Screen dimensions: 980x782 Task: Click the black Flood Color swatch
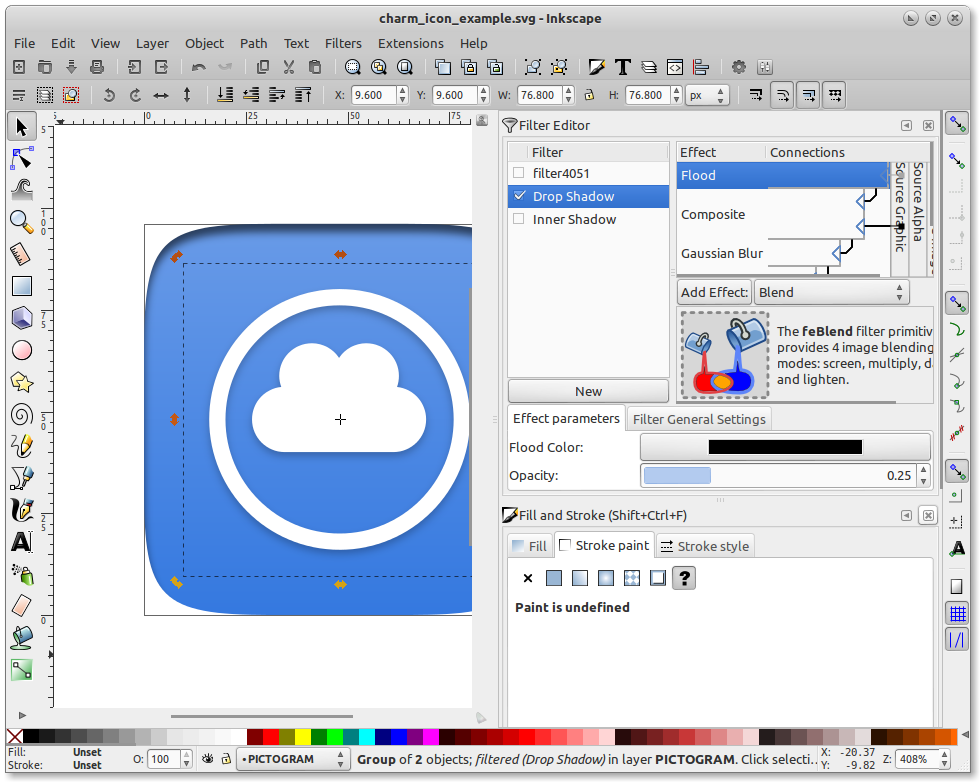785,447
